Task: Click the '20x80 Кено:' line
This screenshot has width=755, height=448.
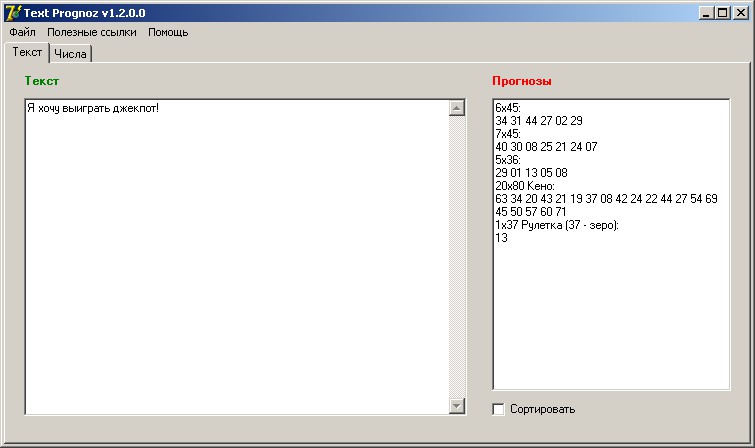Action: tap(525, 186)
